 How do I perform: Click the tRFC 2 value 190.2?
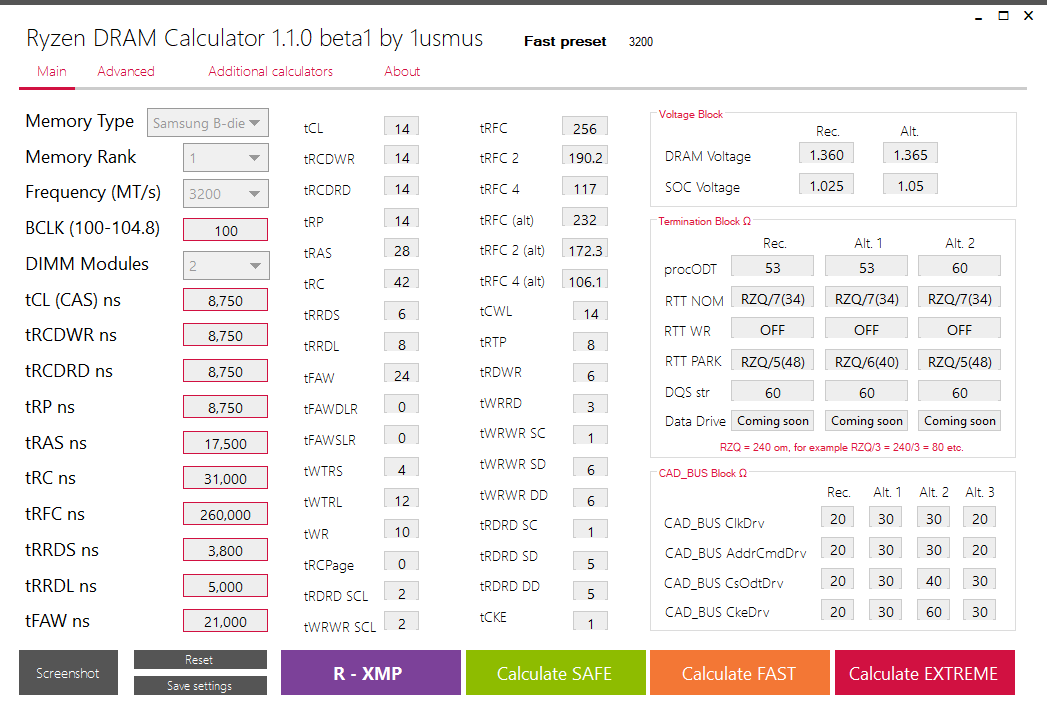pos(585,158)
